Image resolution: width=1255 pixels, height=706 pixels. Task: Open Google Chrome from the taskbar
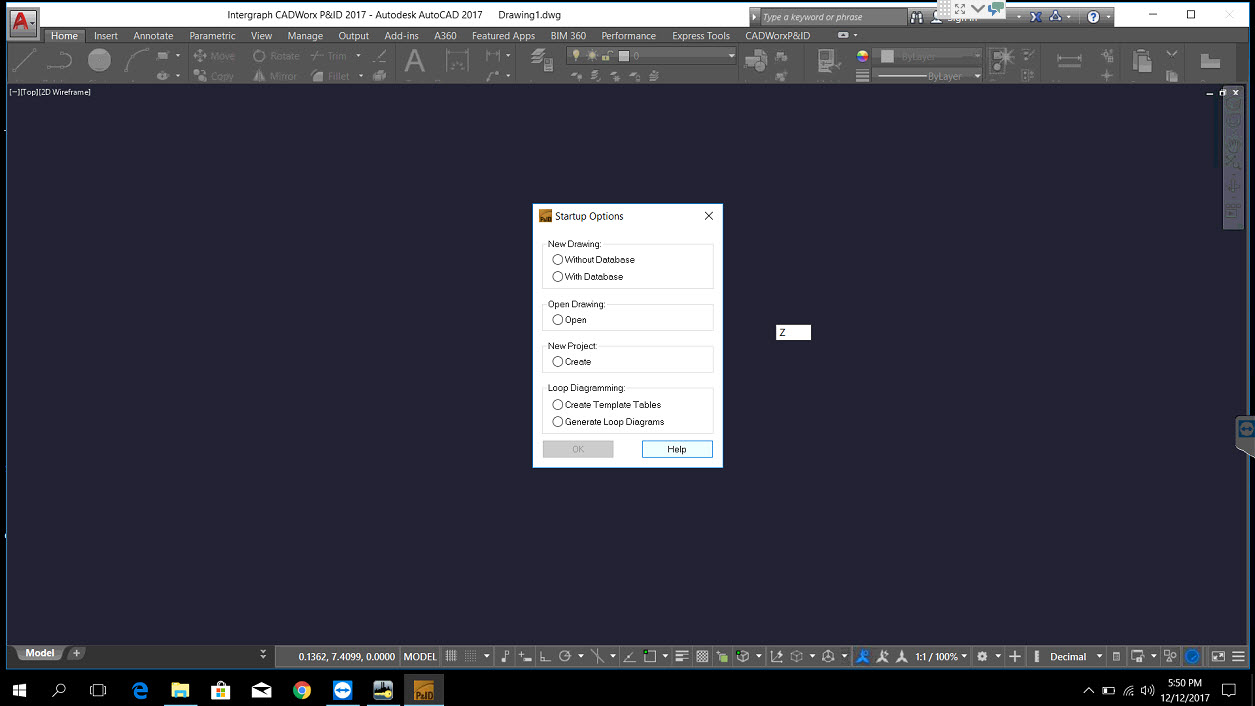click(x=302, y=690)
